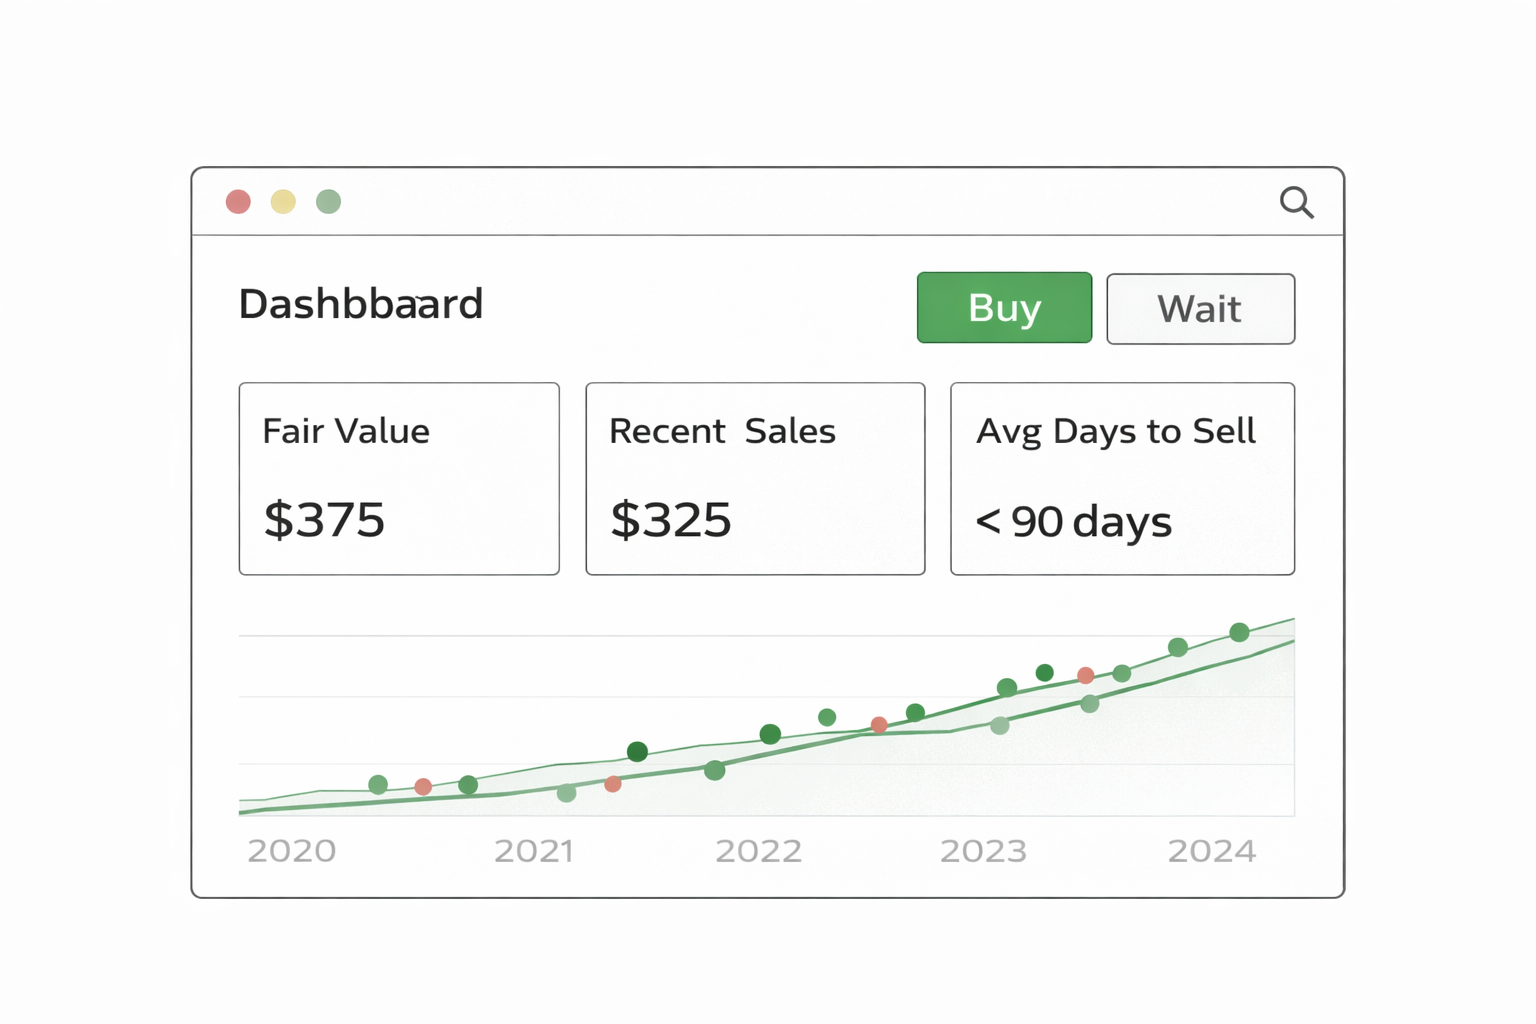
Task: Click the rightmost green chart data point
Action: [1239, 632]
